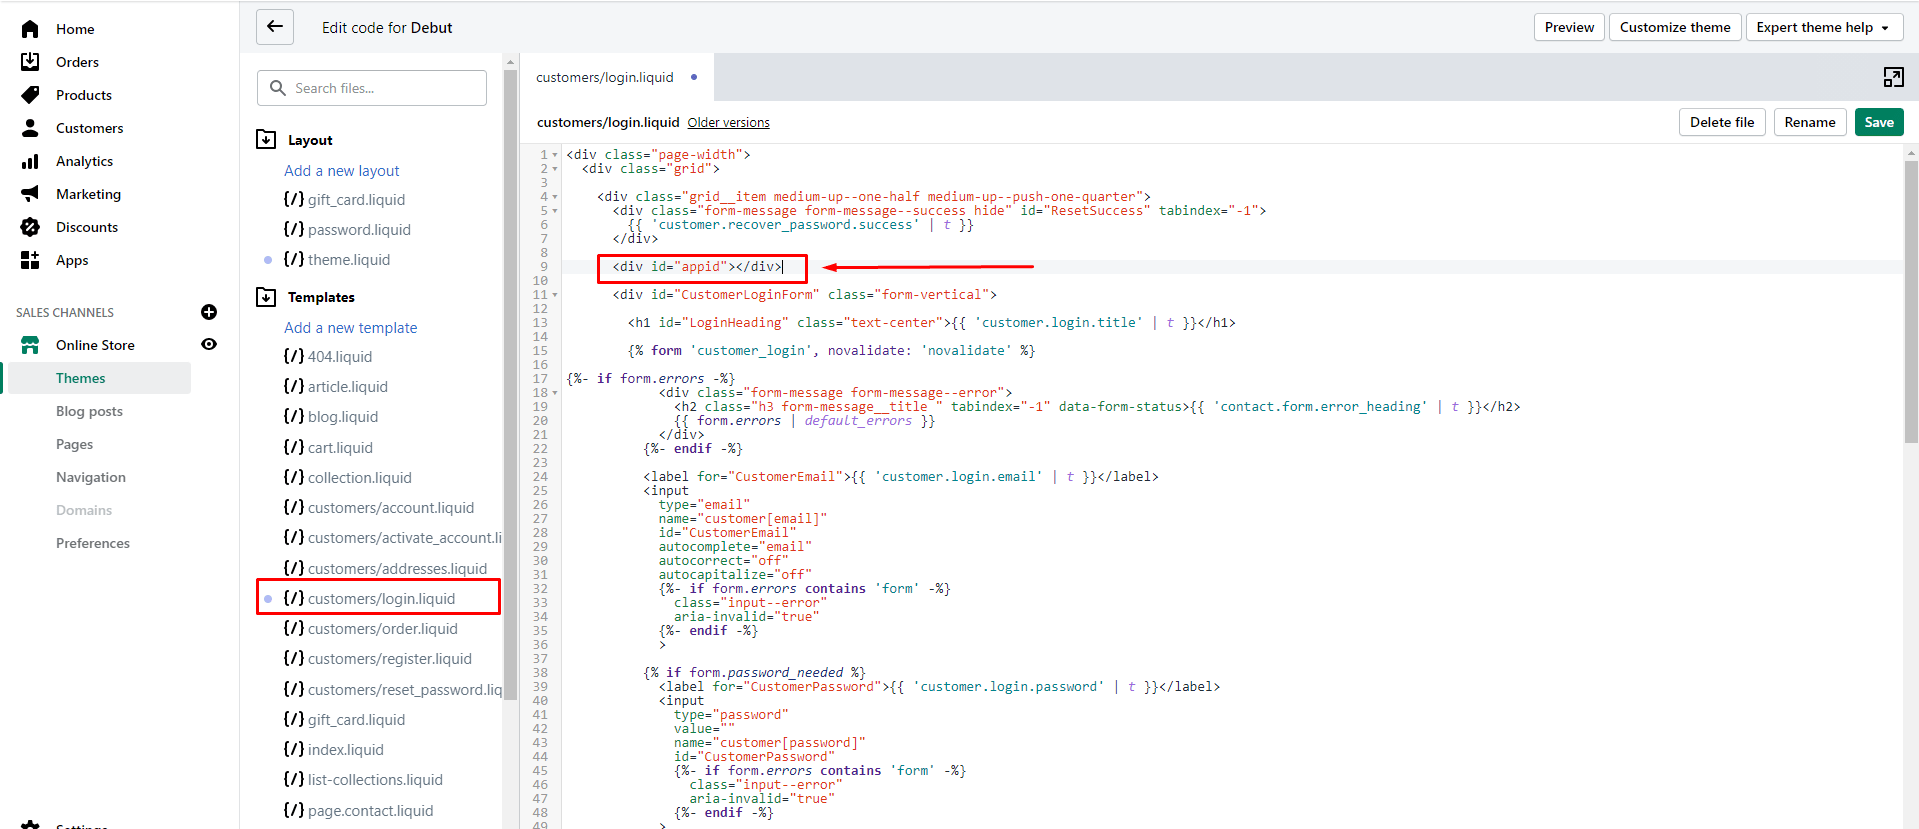Open customers/order.liquid template file

(371, 629)
